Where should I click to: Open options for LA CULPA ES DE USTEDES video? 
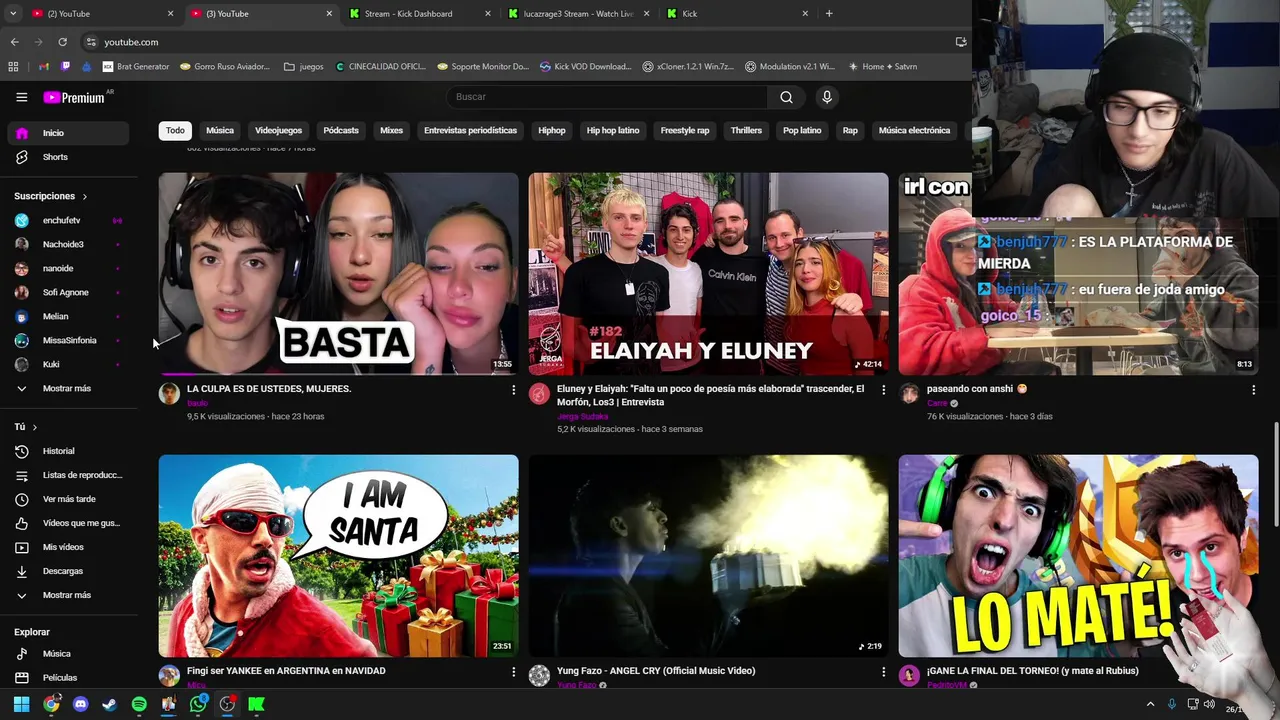(x=513, y=390)
